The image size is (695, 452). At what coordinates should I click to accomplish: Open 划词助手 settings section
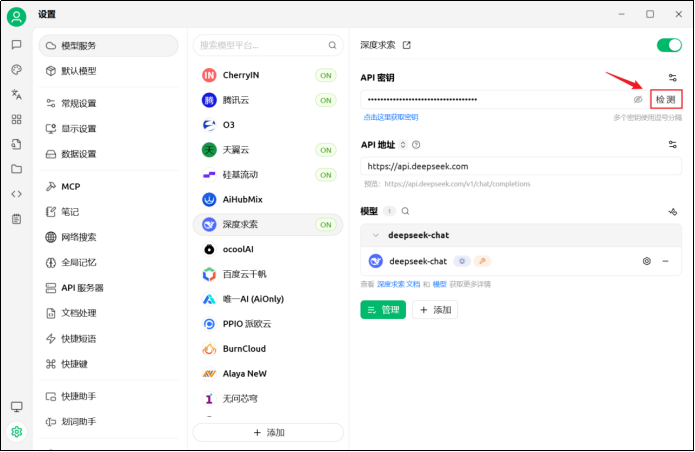coord(109,421)
